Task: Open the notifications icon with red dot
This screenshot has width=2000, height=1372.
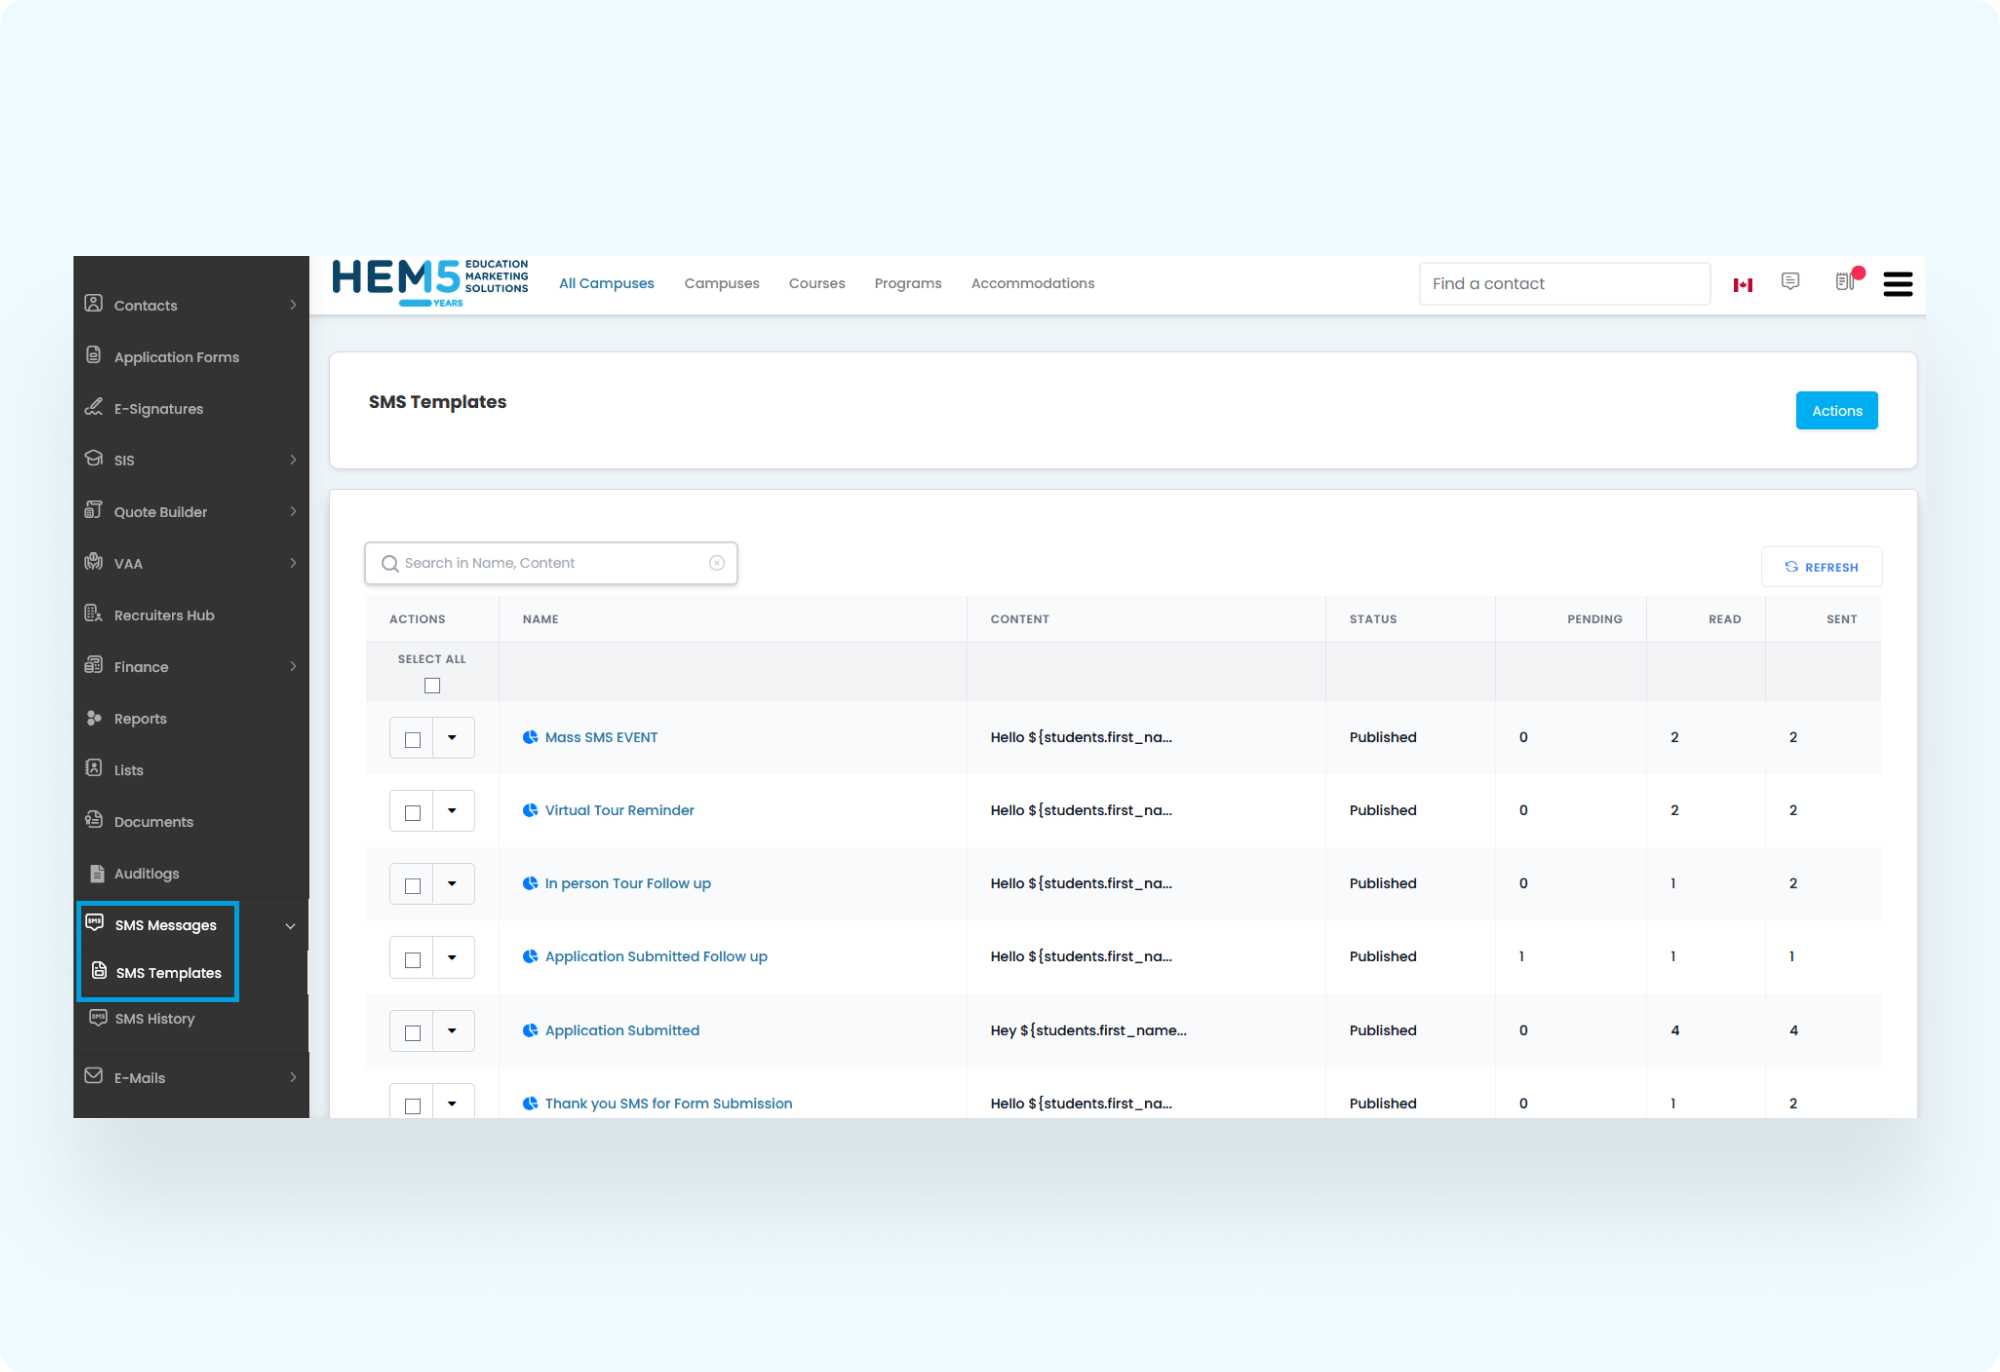Action: click(1845, 282)
